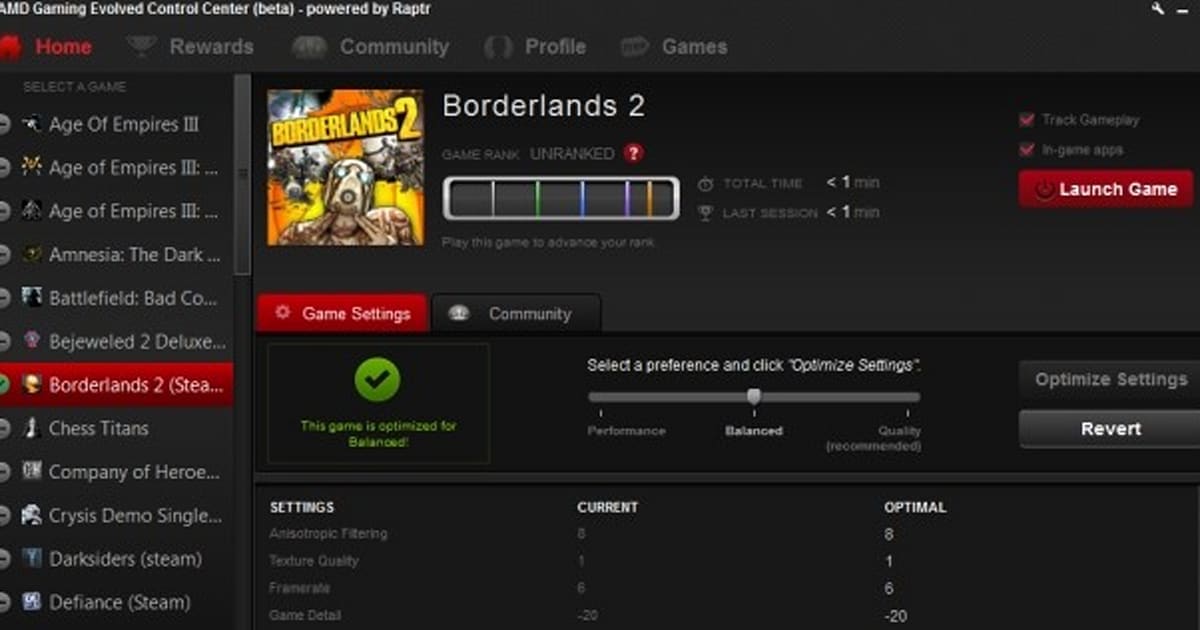Click the Games icon in top bar
Viewport: 1200px width, 630px height.
click(x=634, y=47)
